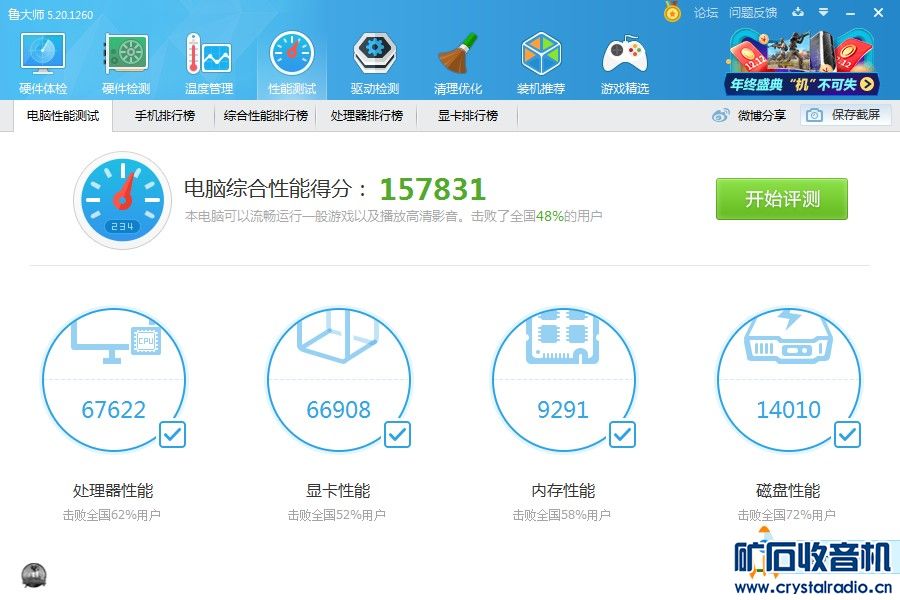Click the 年终盛典 promotional banner
This screenshot has width=900, height=600.
[802, 63]
